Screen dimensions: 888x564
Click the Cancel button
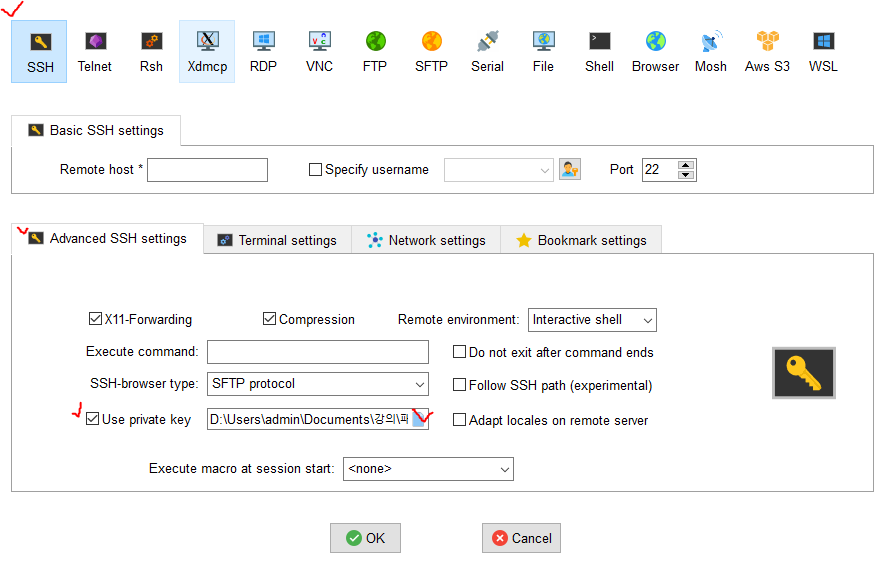coord(522,538)
